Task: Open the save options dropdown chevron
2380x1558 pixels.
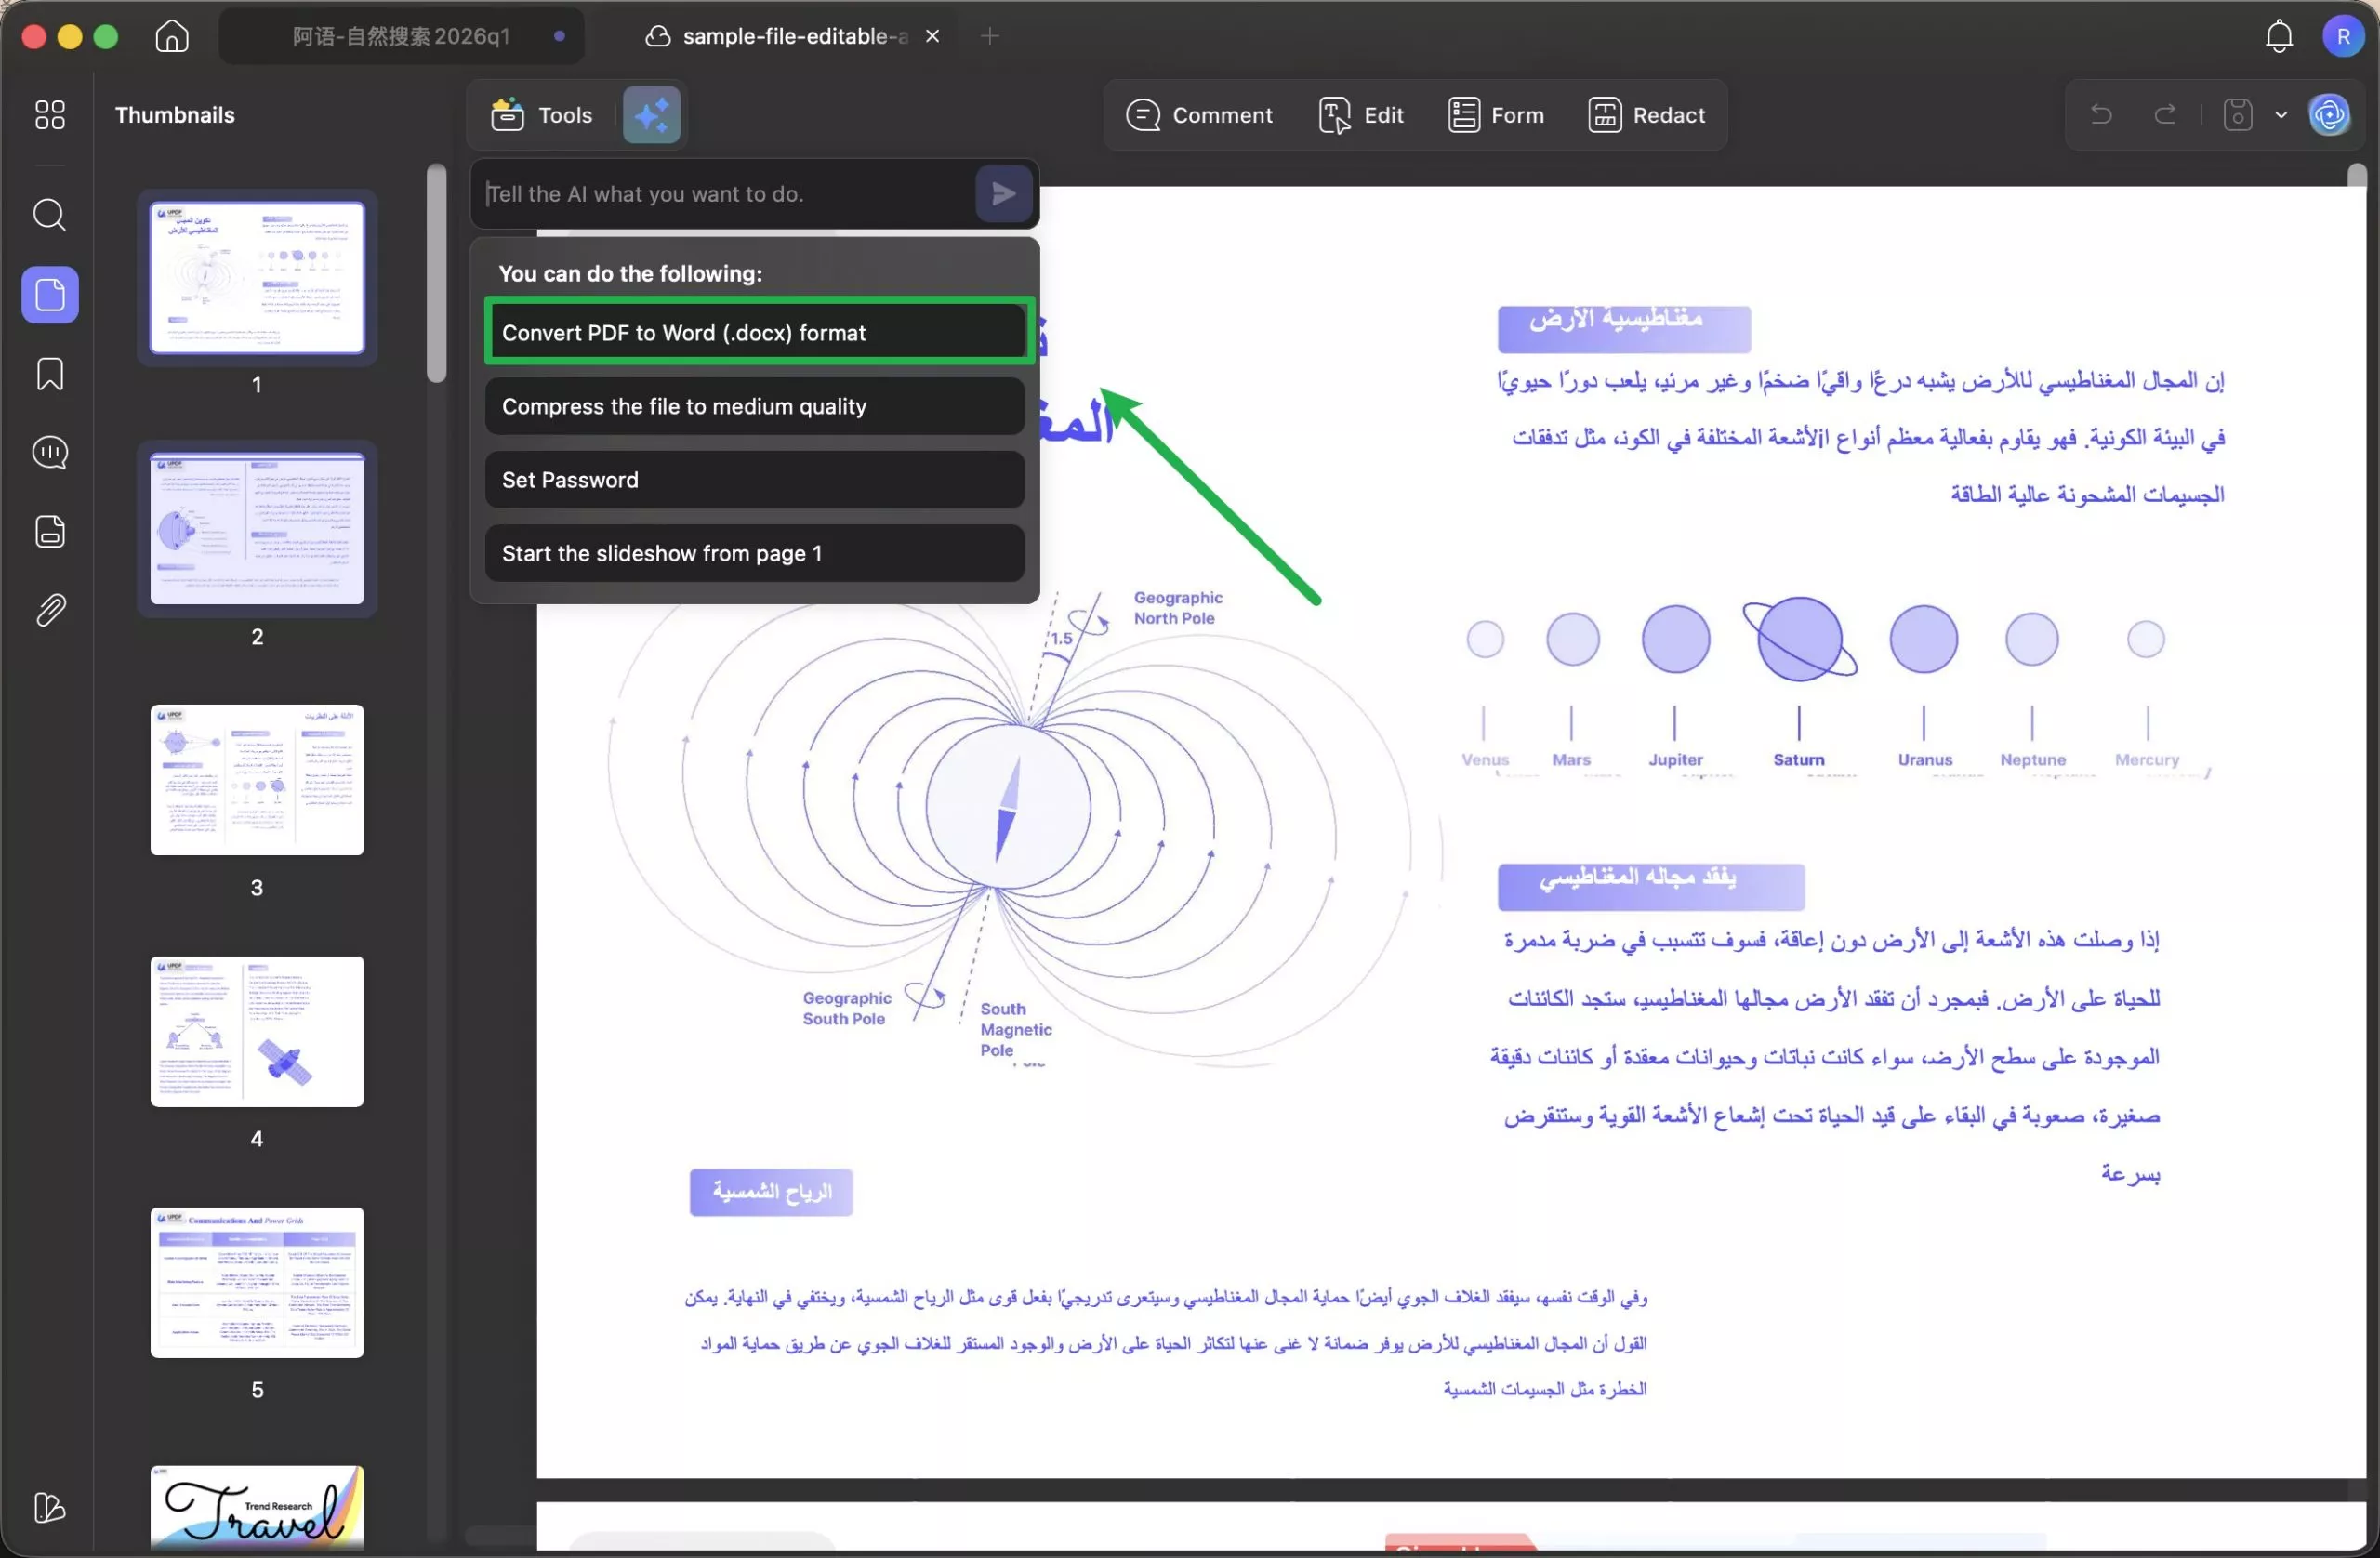Action: pos(2281,114)
